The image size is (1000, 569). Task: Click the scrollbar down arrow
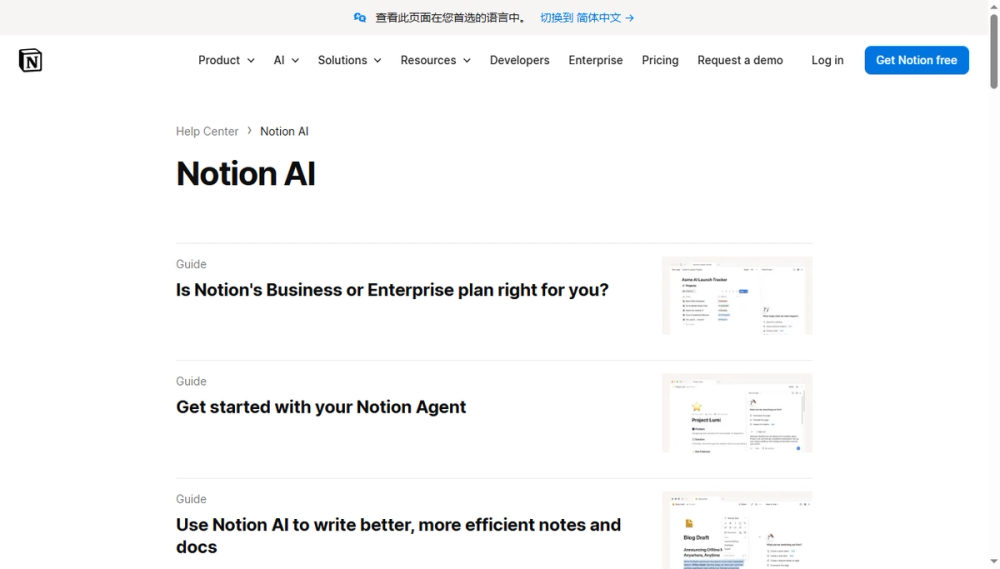pos(994,561)
